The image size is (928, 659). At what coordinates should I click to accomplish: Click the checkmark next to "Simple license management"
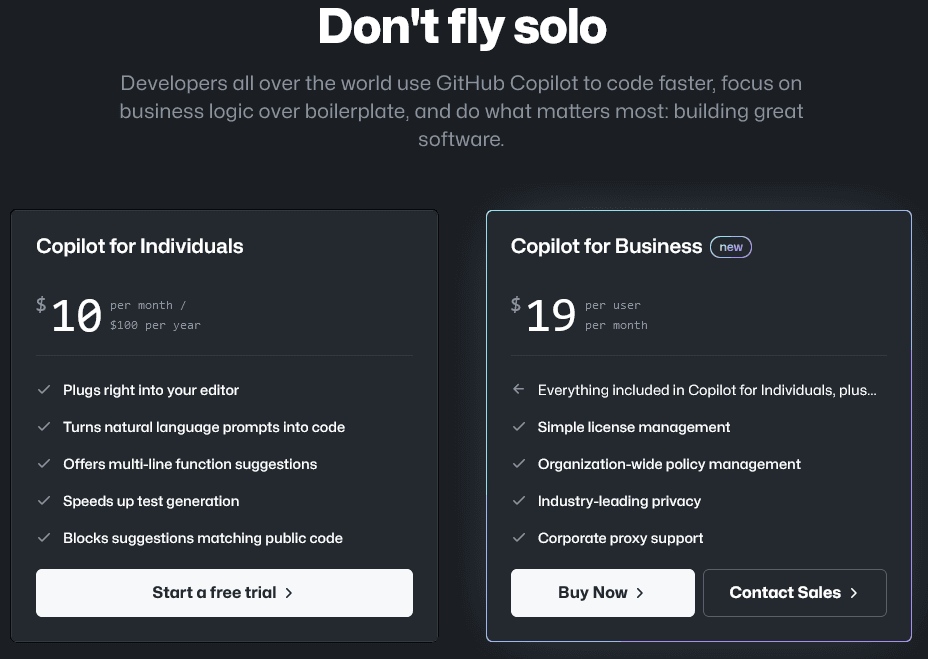[x=519, y=427]
